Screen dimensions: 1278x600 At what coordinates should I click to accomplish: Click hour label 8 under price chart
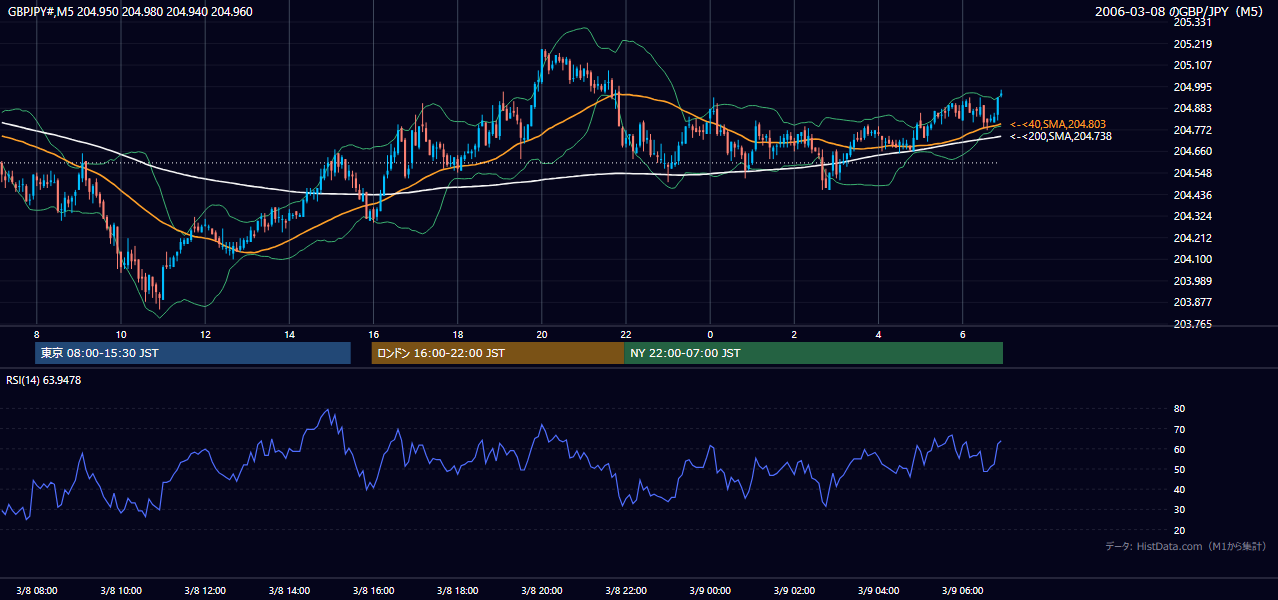tap(37, 334)
